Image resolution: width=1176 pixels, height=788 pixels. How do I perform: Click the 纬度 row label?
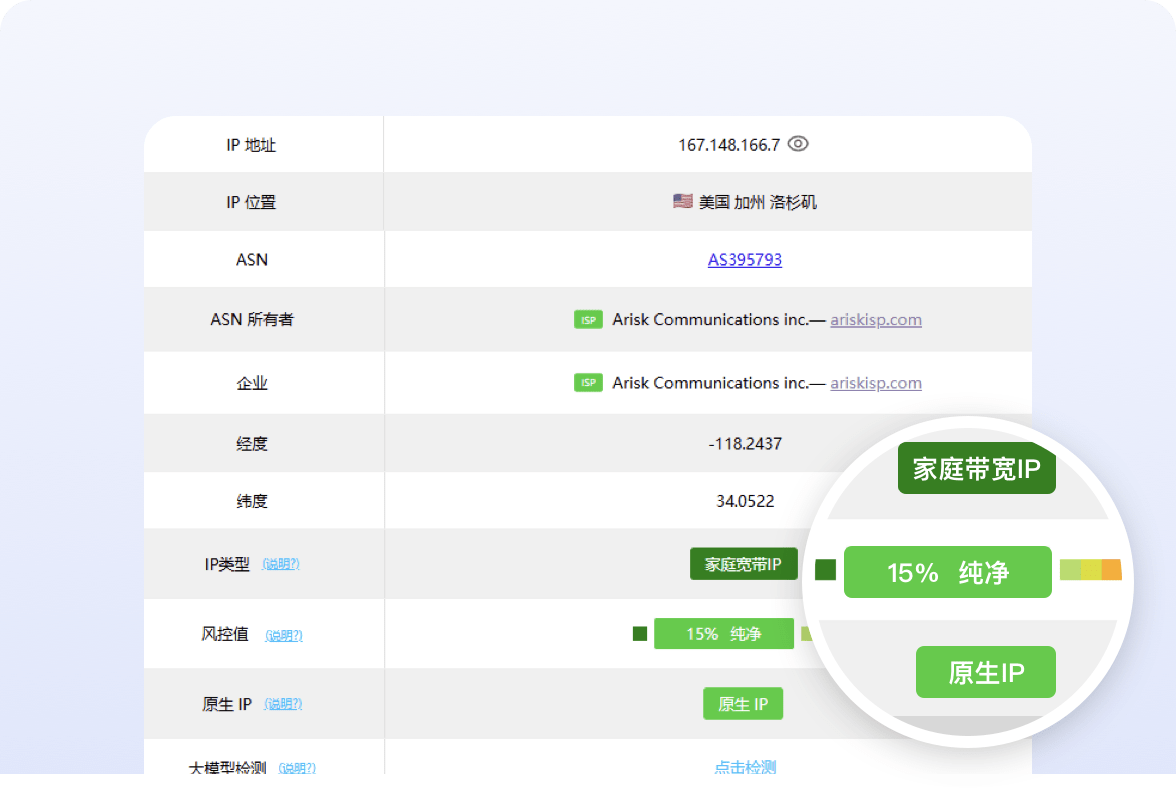pyautogui.click(x=251, y=501)
